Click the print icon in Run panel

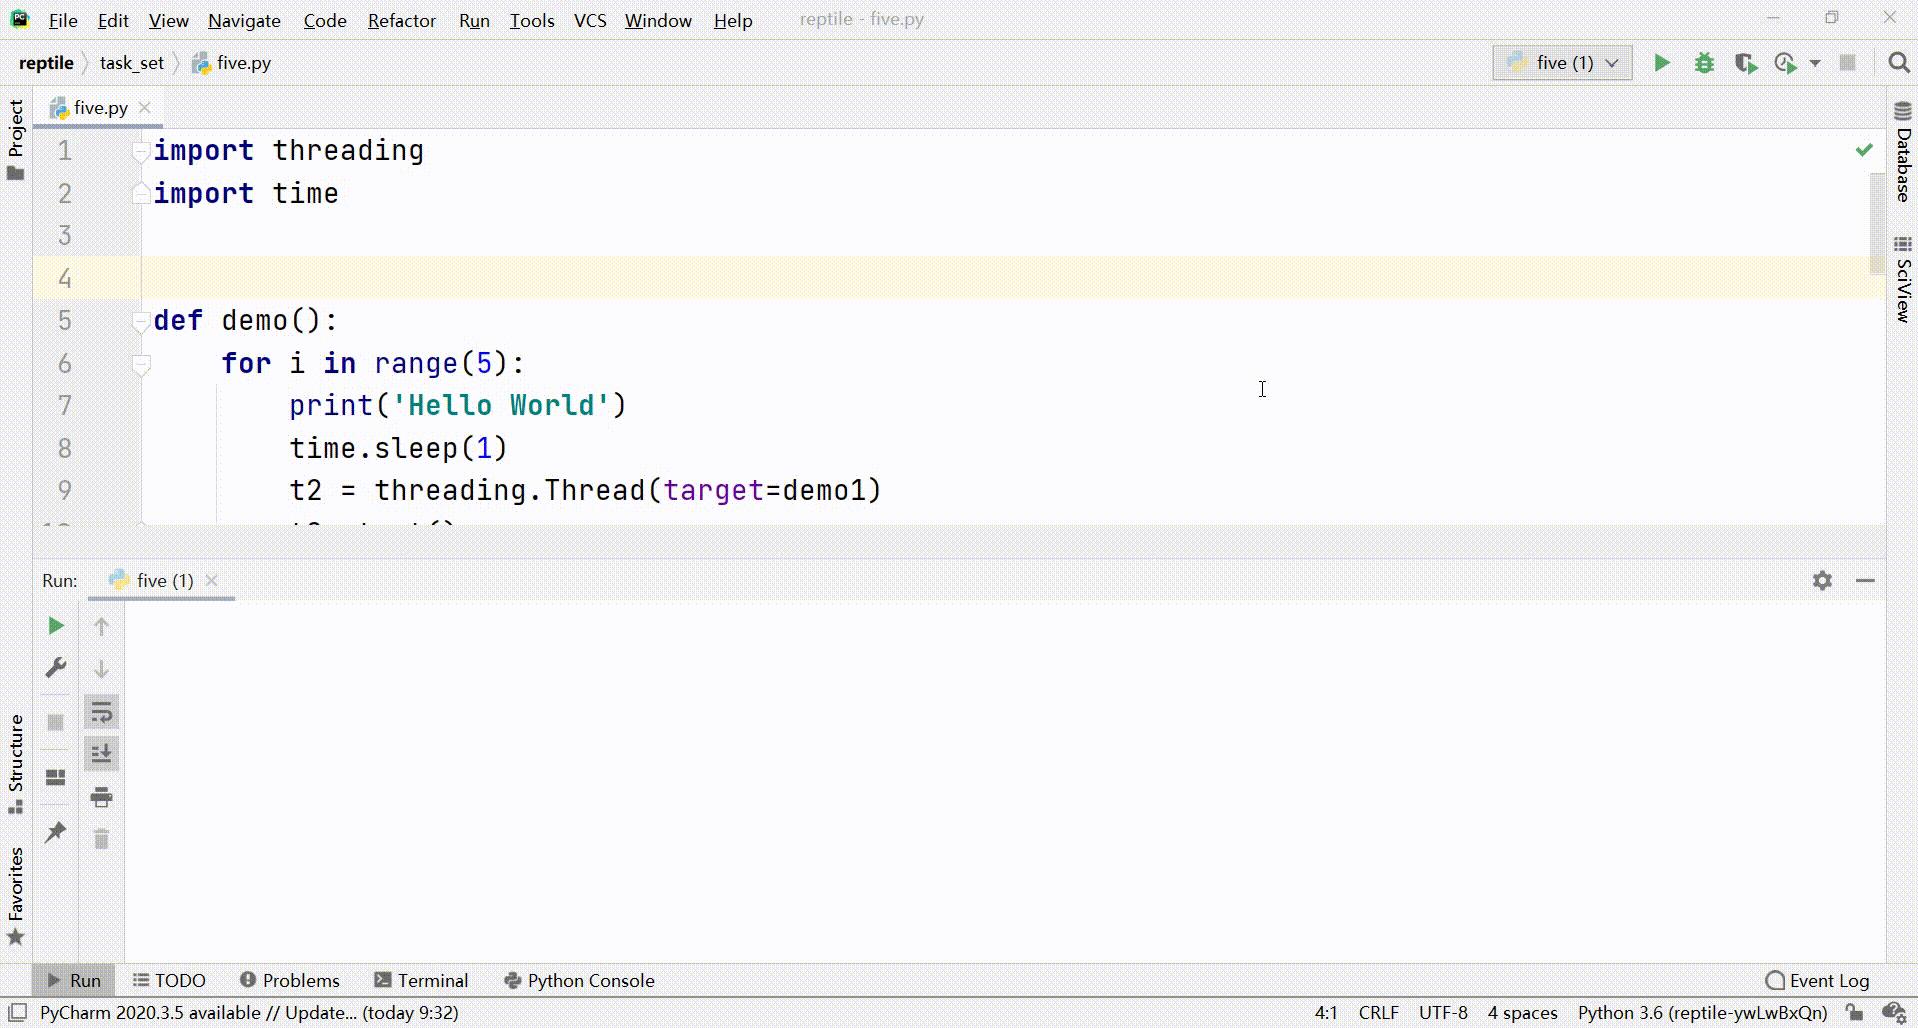[101, 797]
